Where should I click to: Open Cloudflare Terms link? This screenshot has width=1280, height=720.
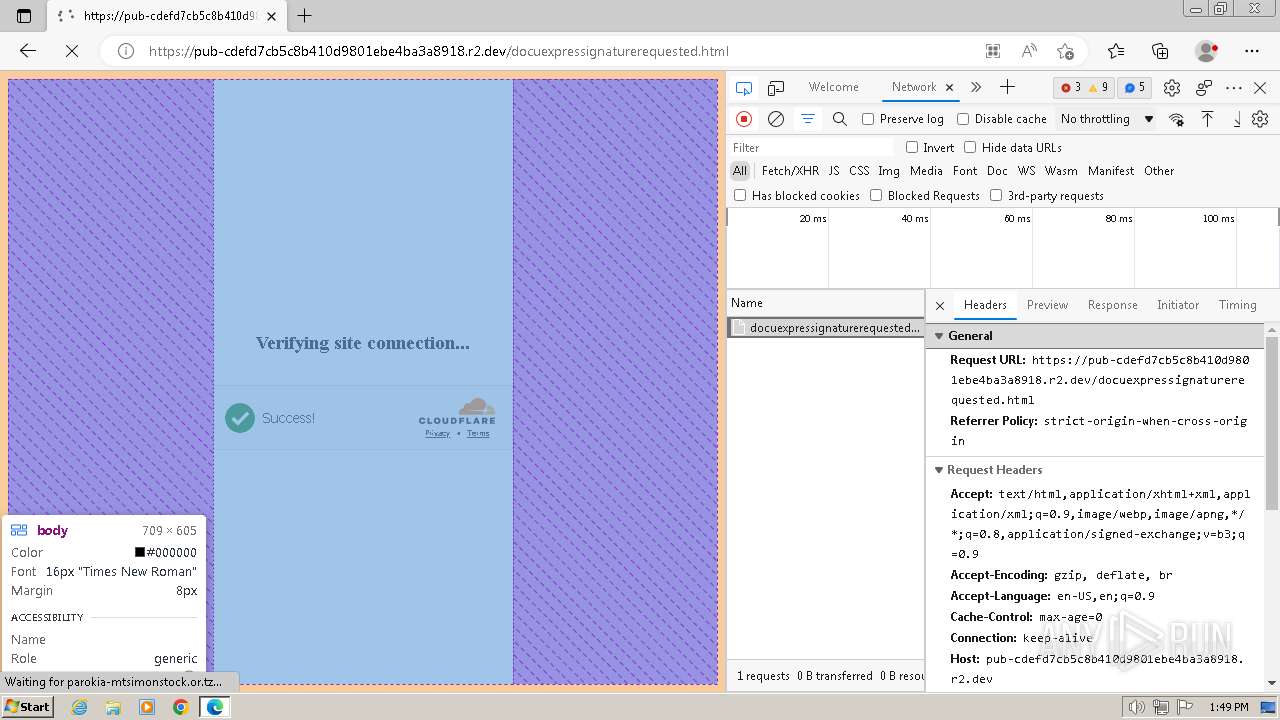(478, 433)
